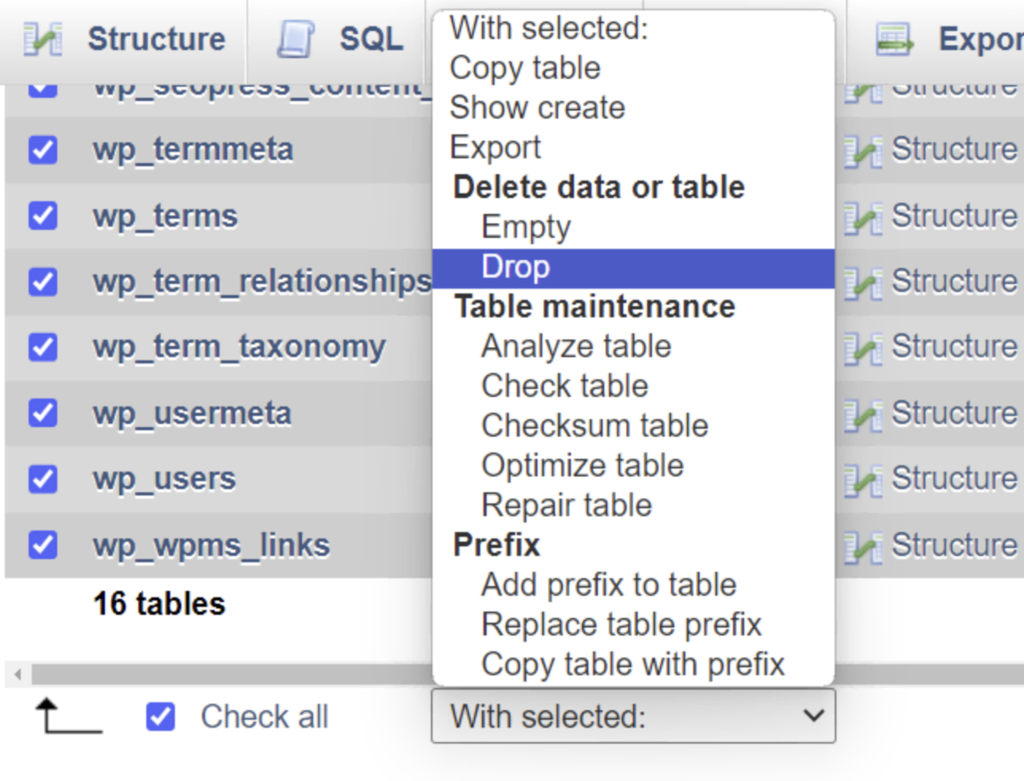Uncheck the wp_terms table checkbox
The height and width of the screenshot is (781, 1024).
tap(41, 215)
